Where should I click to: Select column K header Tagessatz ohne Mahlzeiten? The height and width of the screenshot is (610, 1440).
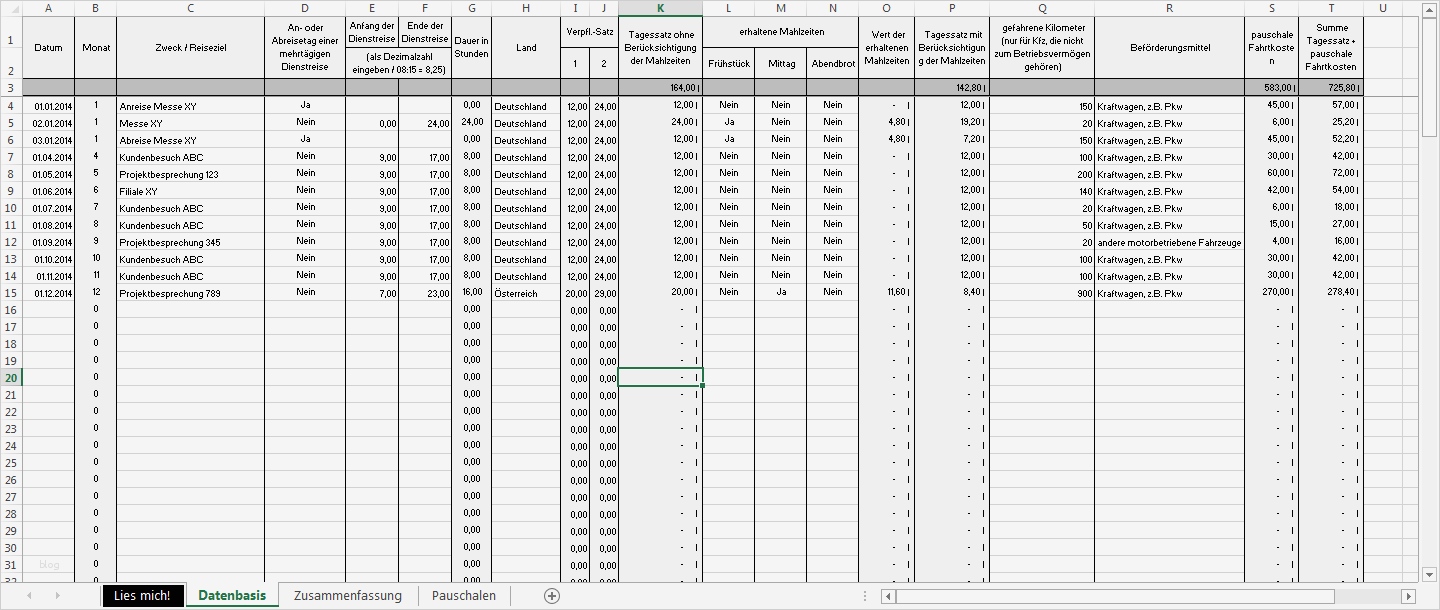[660, 9]
